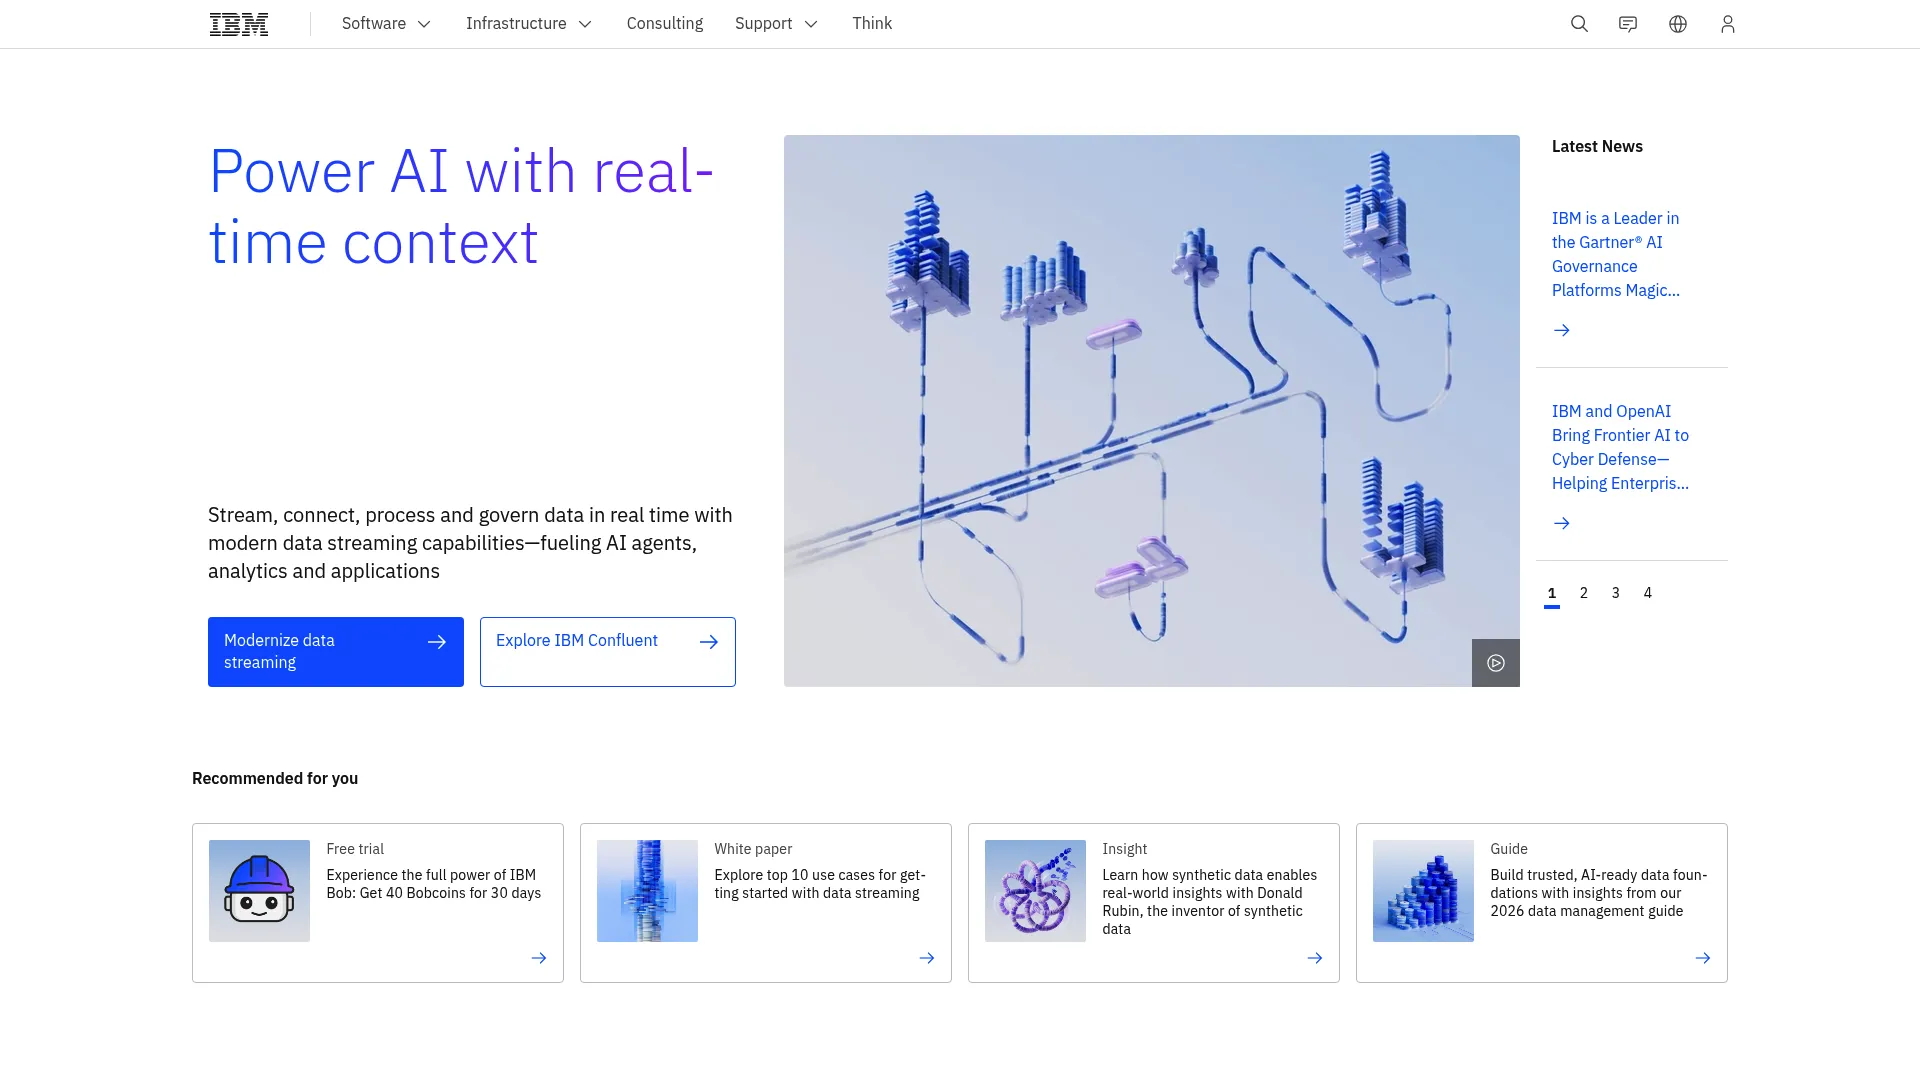
Task: Click the Insight synthetic data thumbnail
Action: click(1035, 891)
